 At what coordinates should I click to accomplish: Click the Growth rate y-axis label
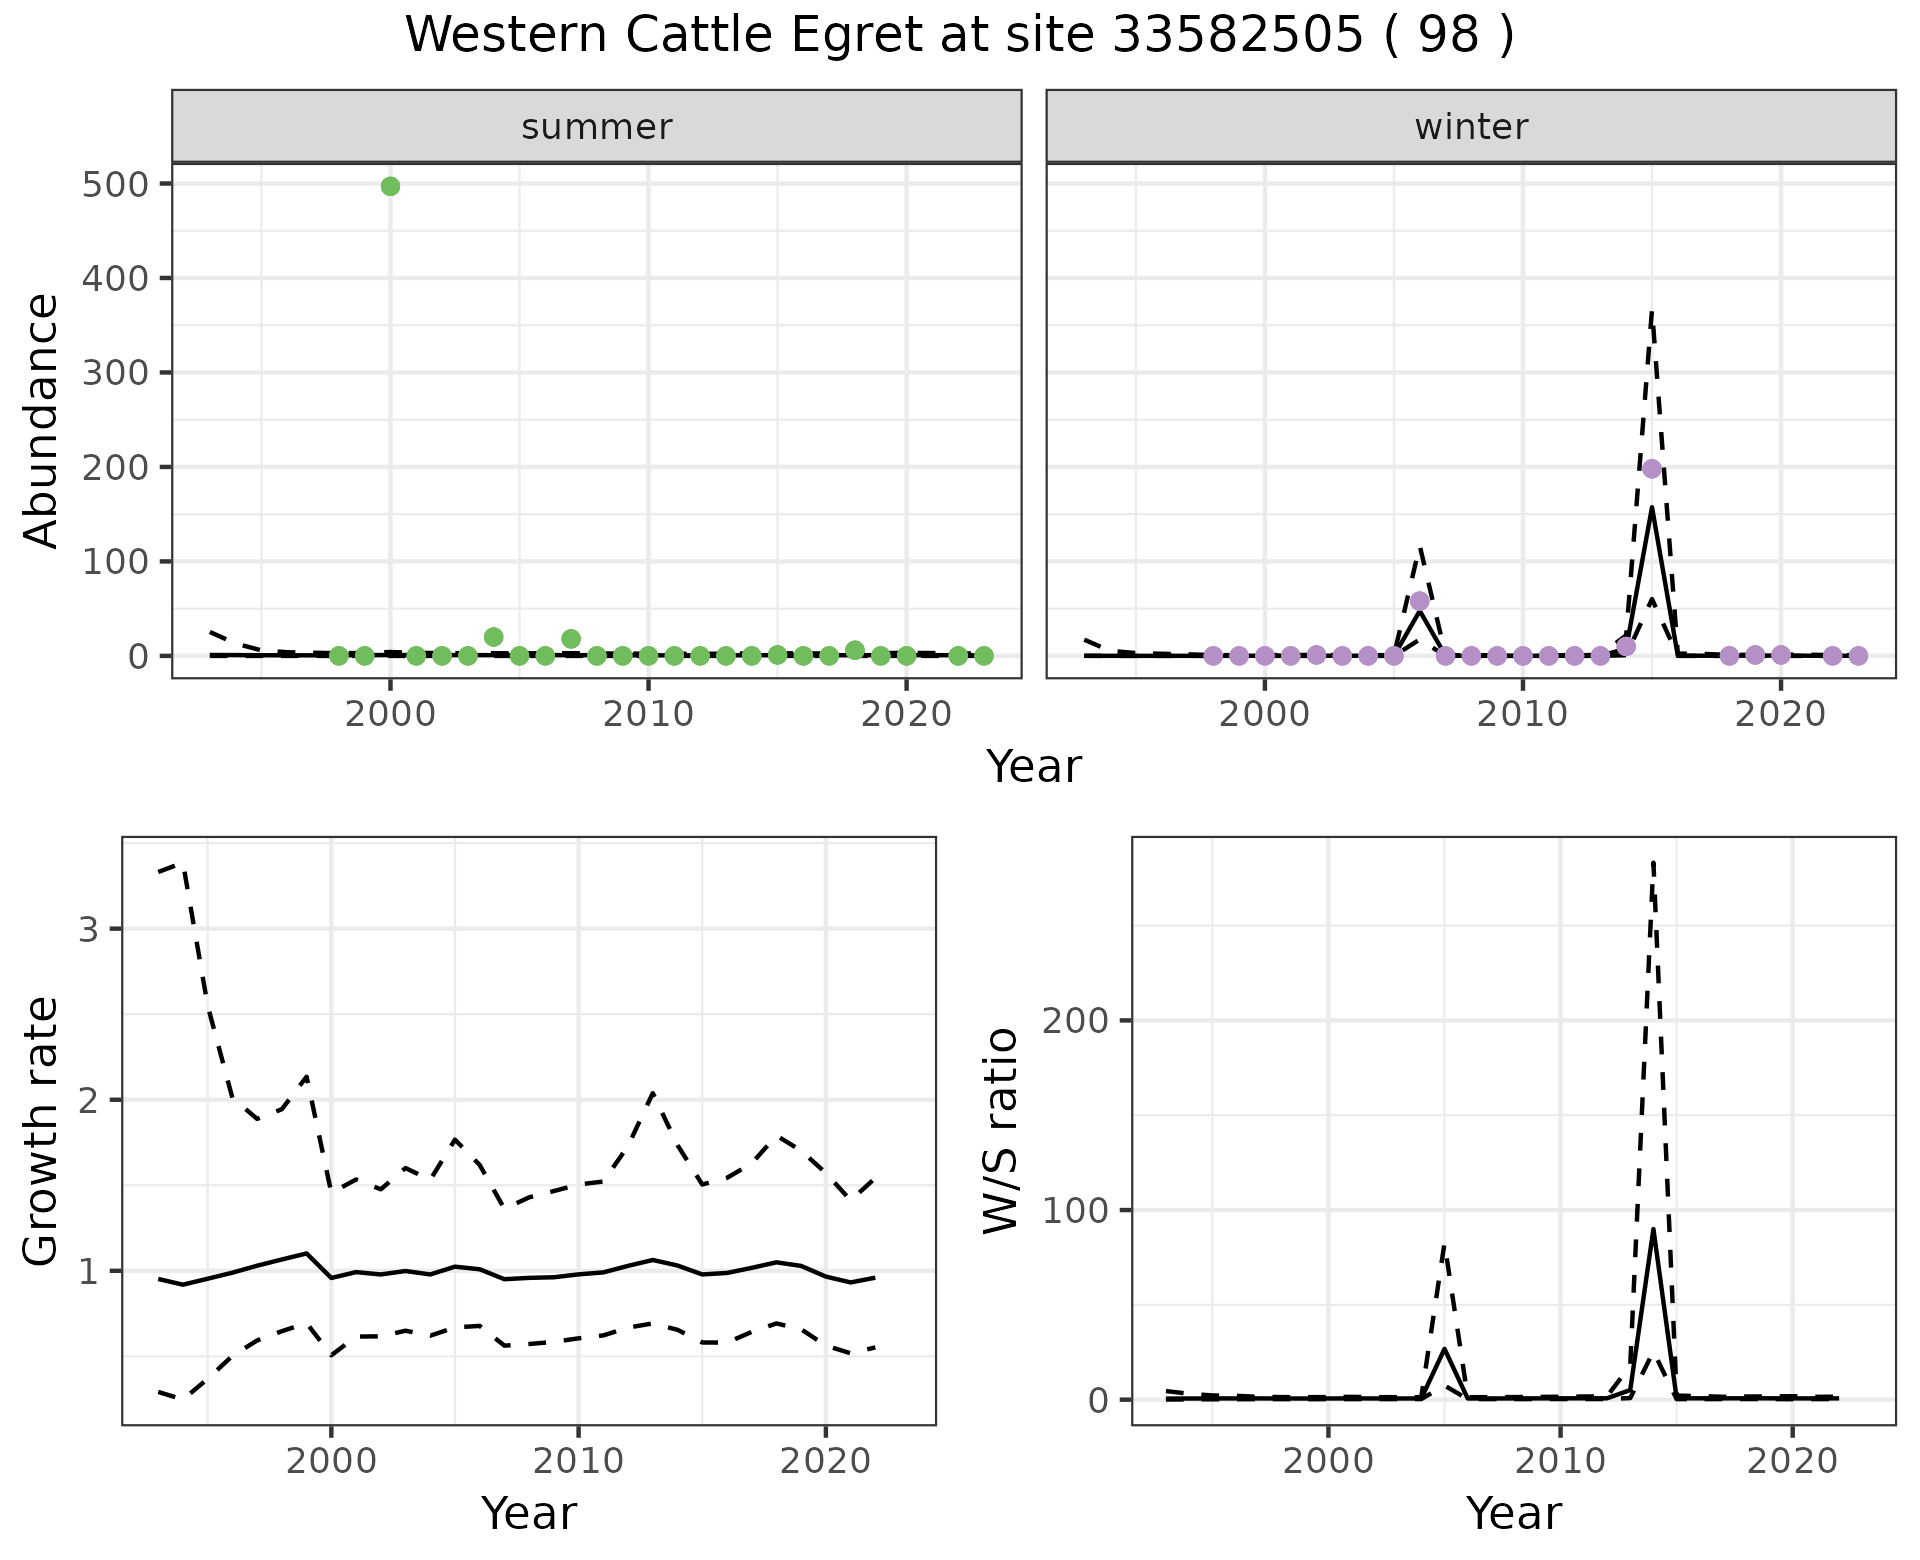[42, 1131]
